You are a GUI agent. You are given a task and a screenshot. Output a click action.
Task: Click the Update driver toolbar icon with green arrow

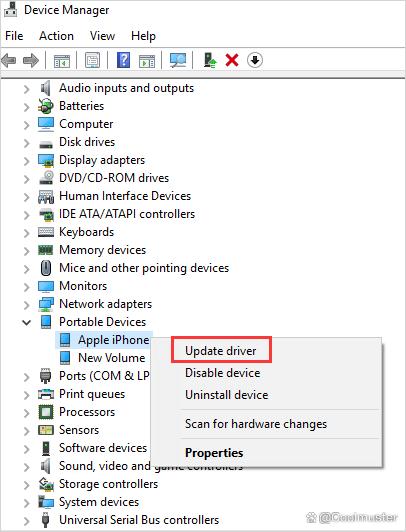(210, 60)
